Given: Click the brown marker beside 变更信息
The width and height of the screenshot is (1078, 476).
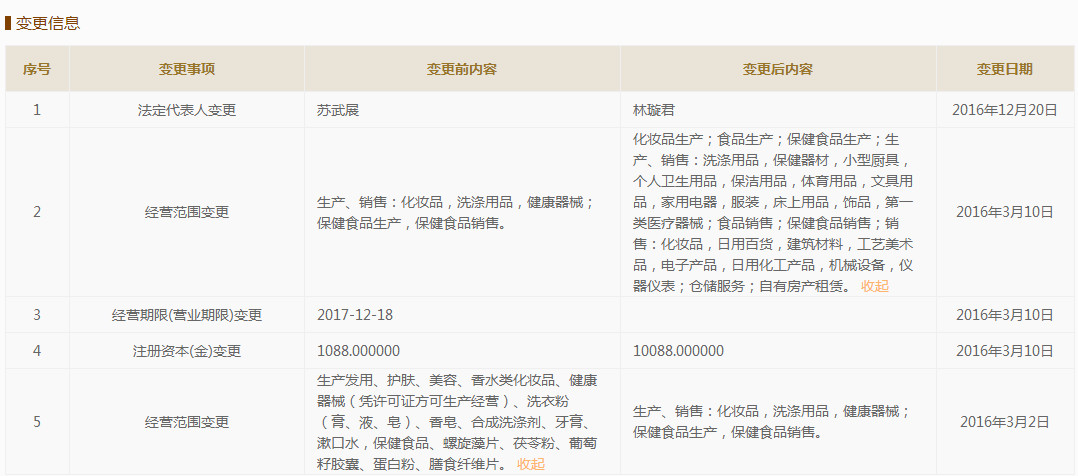Looking at the screenshot, I should 8,23.
